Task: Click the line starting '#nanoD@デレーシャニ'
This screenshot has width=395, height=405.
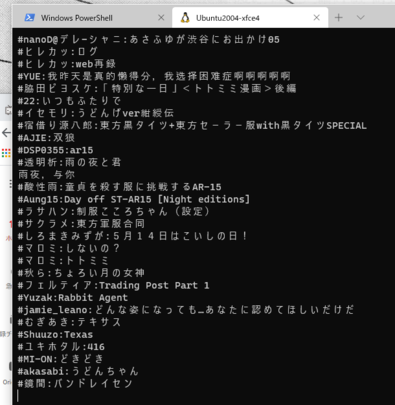Action: [x=149, y=39]
